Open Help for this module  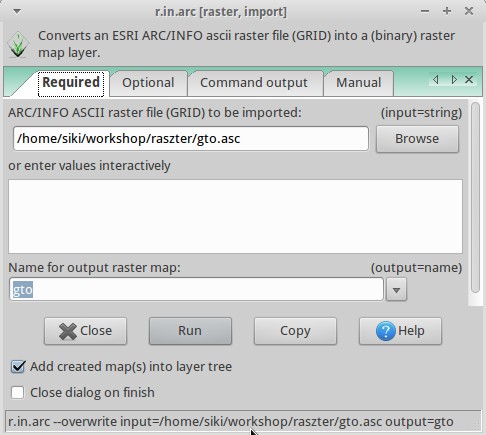(400, 331)
